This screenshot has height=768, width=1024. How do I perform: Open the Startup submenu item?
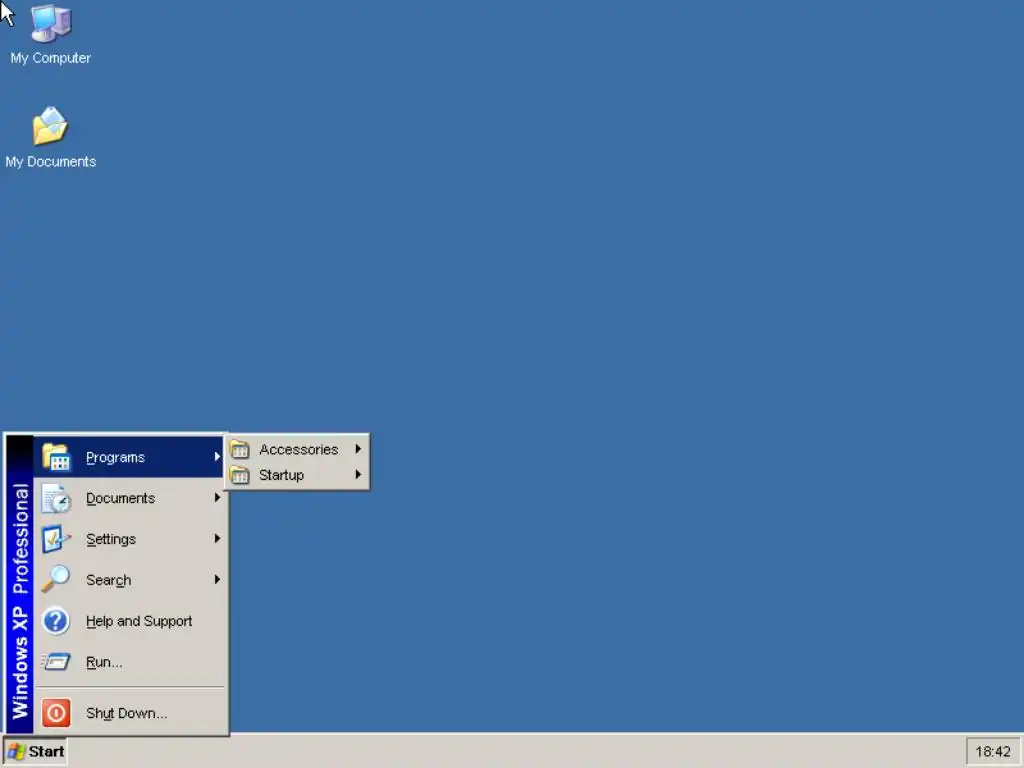297,475
